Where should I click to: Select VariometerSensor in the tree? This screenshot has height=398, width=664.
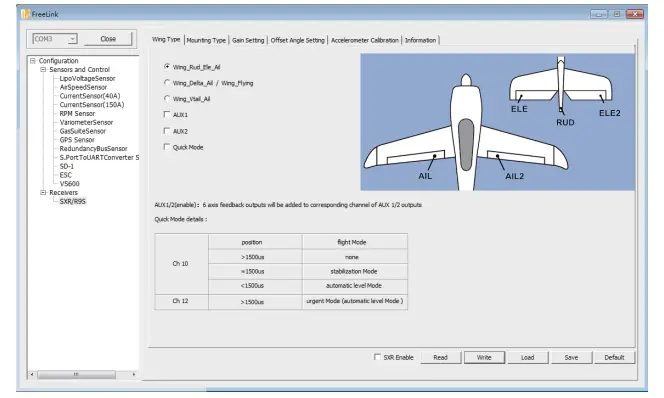pyautogui.click(x=86, y=122)
